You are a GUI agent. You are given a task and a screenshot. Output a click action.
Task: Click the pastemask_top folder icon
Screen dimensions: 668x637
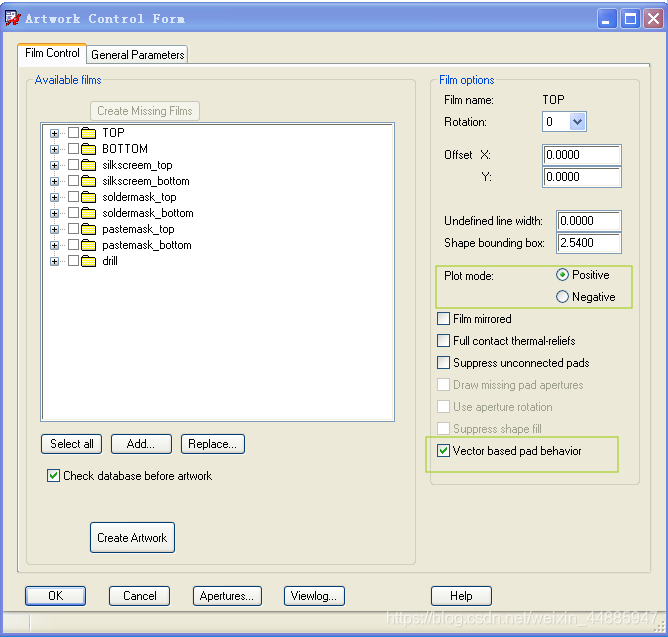[88, 229]
